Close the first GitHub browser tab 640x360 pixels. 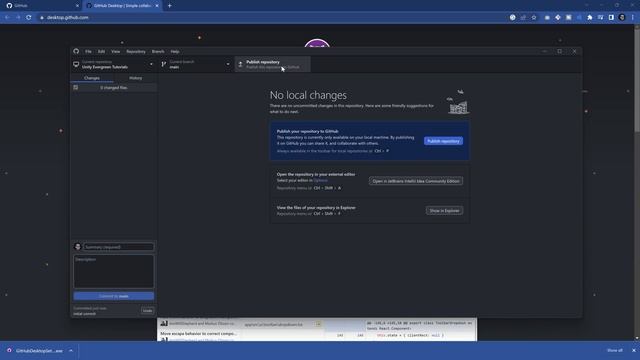click(x=78, y=6)
